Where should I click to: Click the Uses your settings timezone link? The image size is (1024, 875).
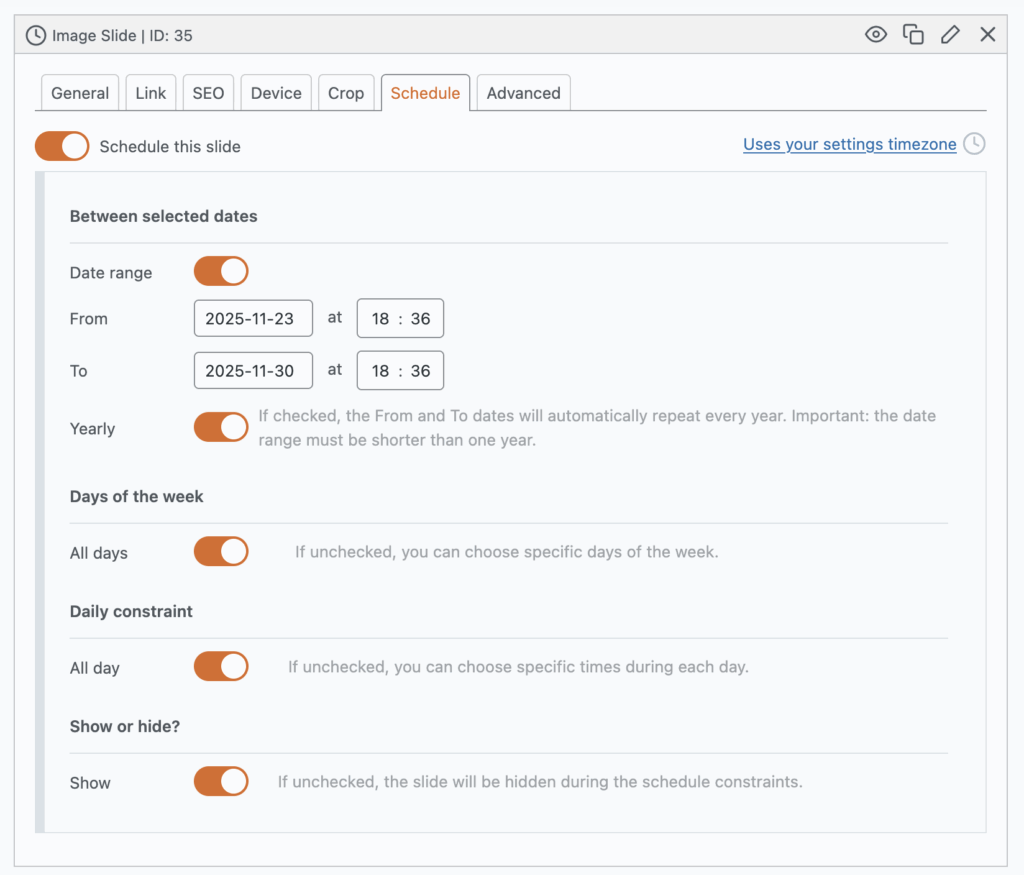[849, 144]
